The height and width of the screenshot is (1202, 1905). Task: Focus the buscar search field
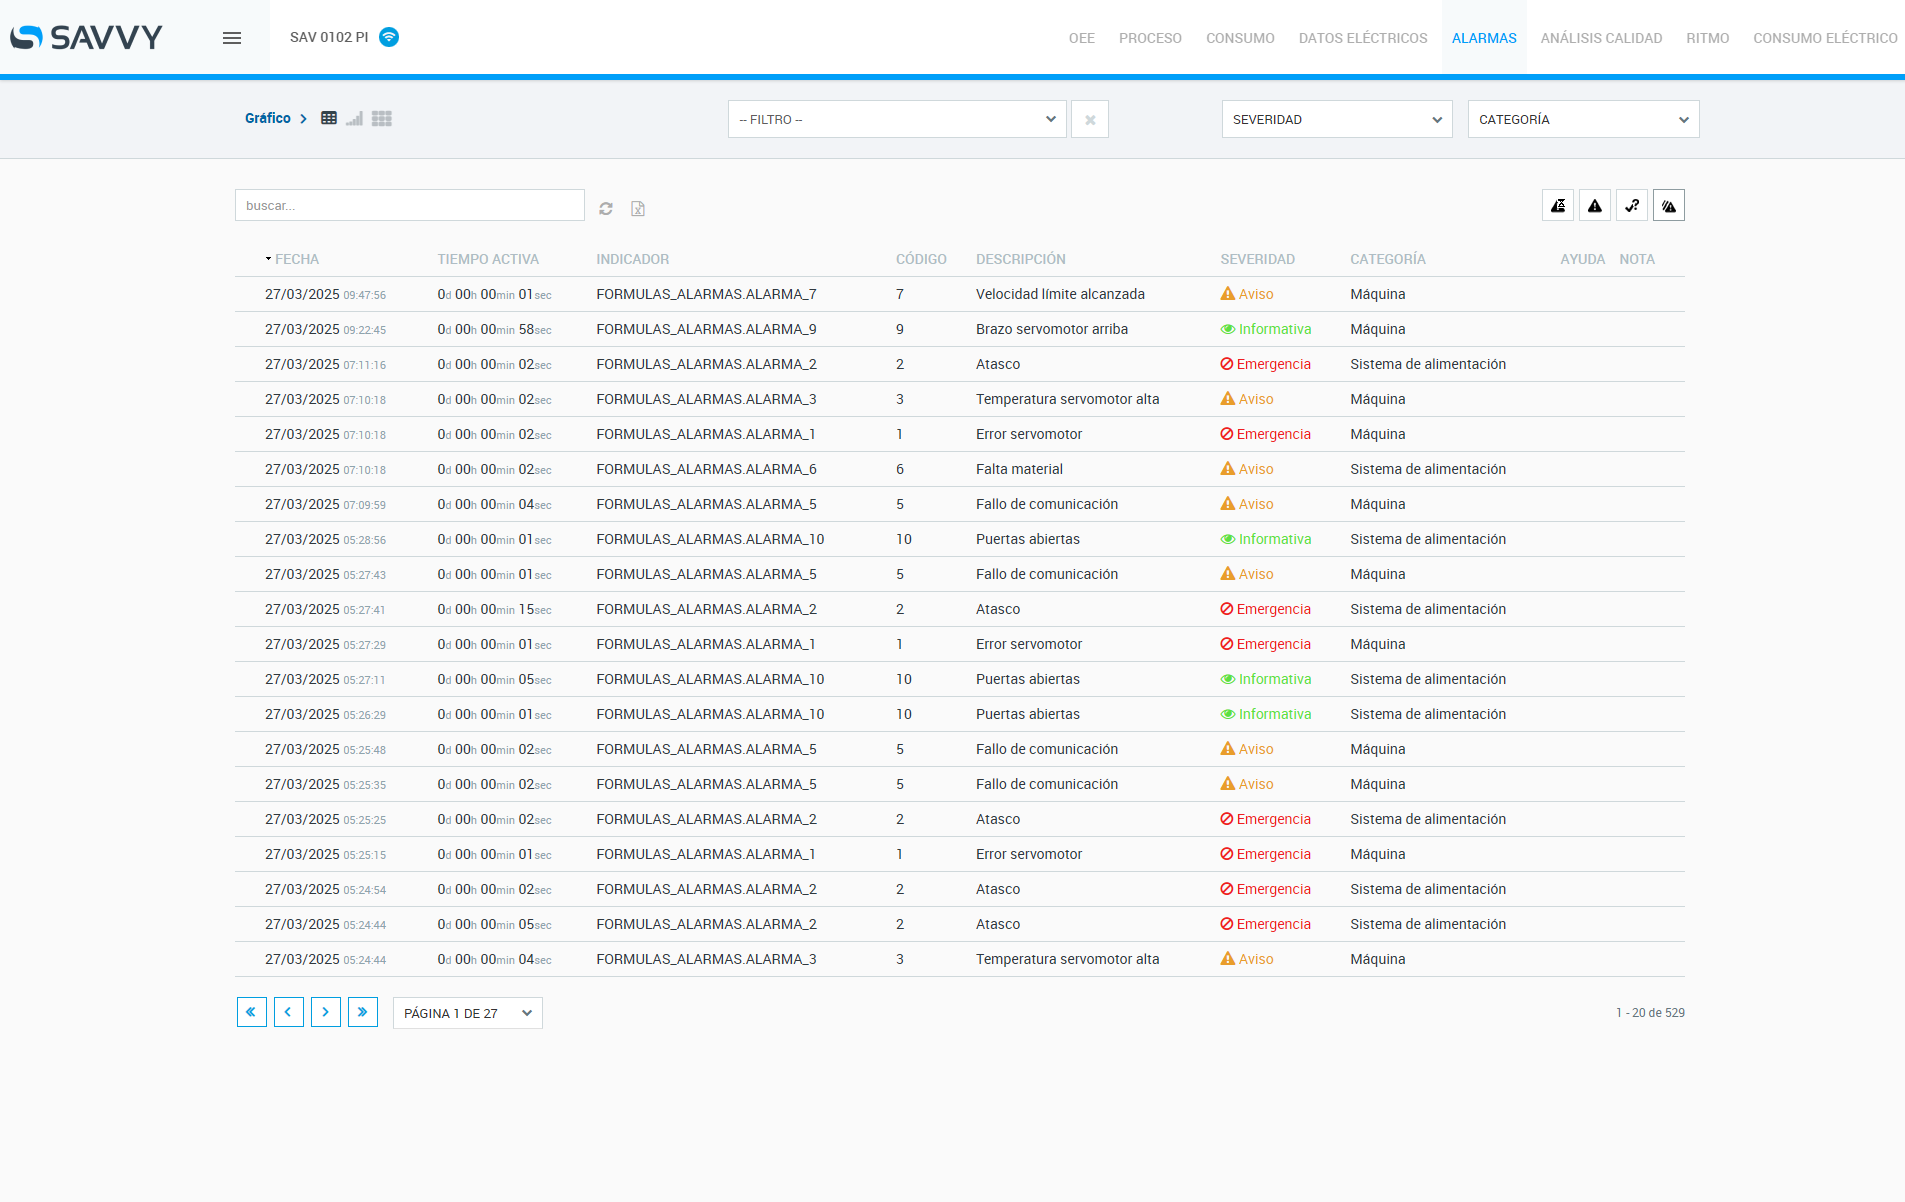(410, 205)
